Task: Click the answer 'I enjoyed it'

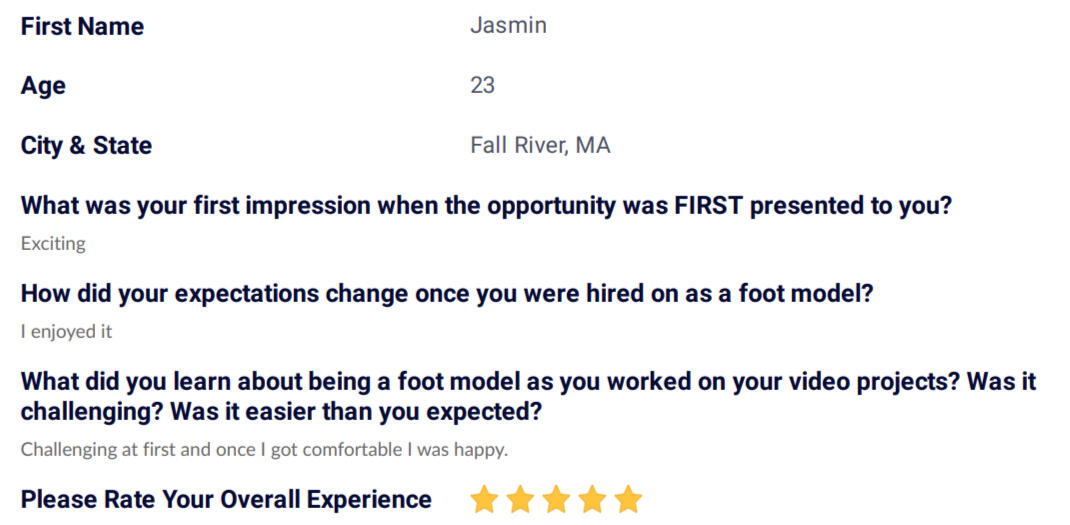Action: (x=66, y=332)
